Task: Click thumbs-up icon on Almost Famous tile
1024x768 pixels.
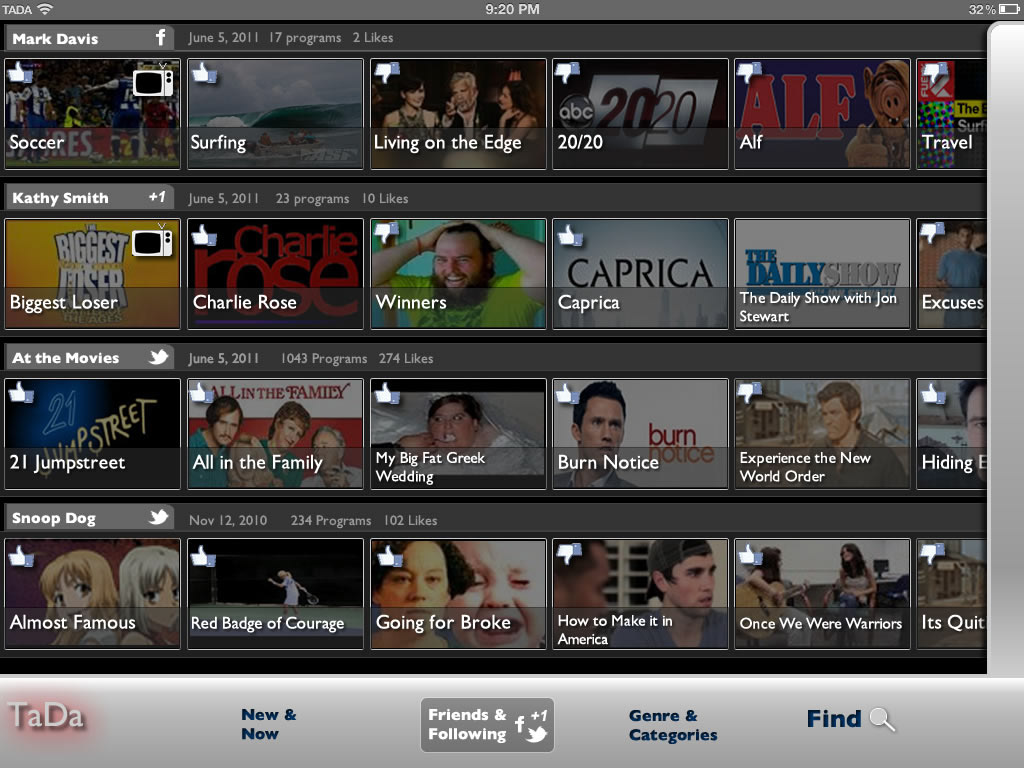Action: [21, 556]
